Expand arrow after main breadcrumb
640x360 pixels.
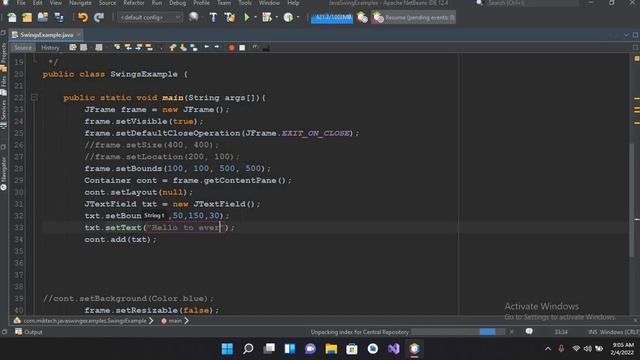(x=187, y=321)
